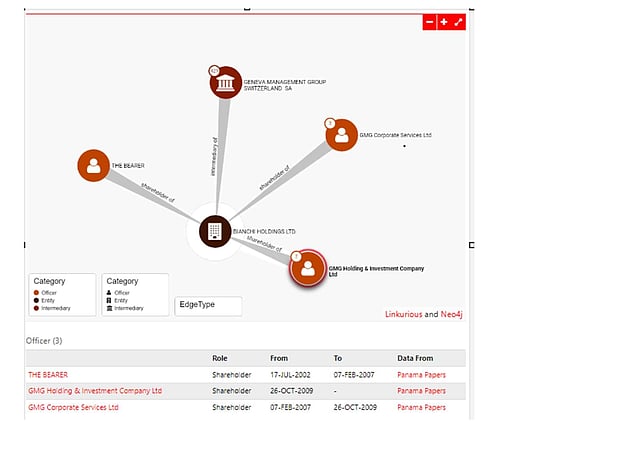Open THE BEARER link in table
Image resolution: width=640 pixels, height=460 pixels.
coord(48,375)
